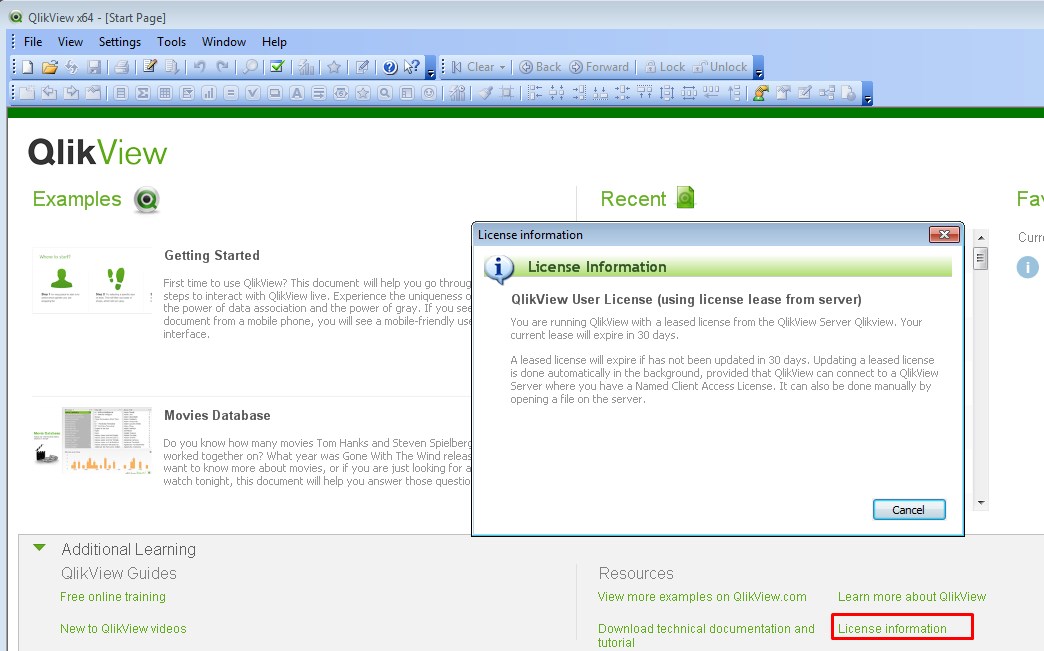Open the Clear button dropdown arrow
The image size is (1044, 651).
point(503,67)
